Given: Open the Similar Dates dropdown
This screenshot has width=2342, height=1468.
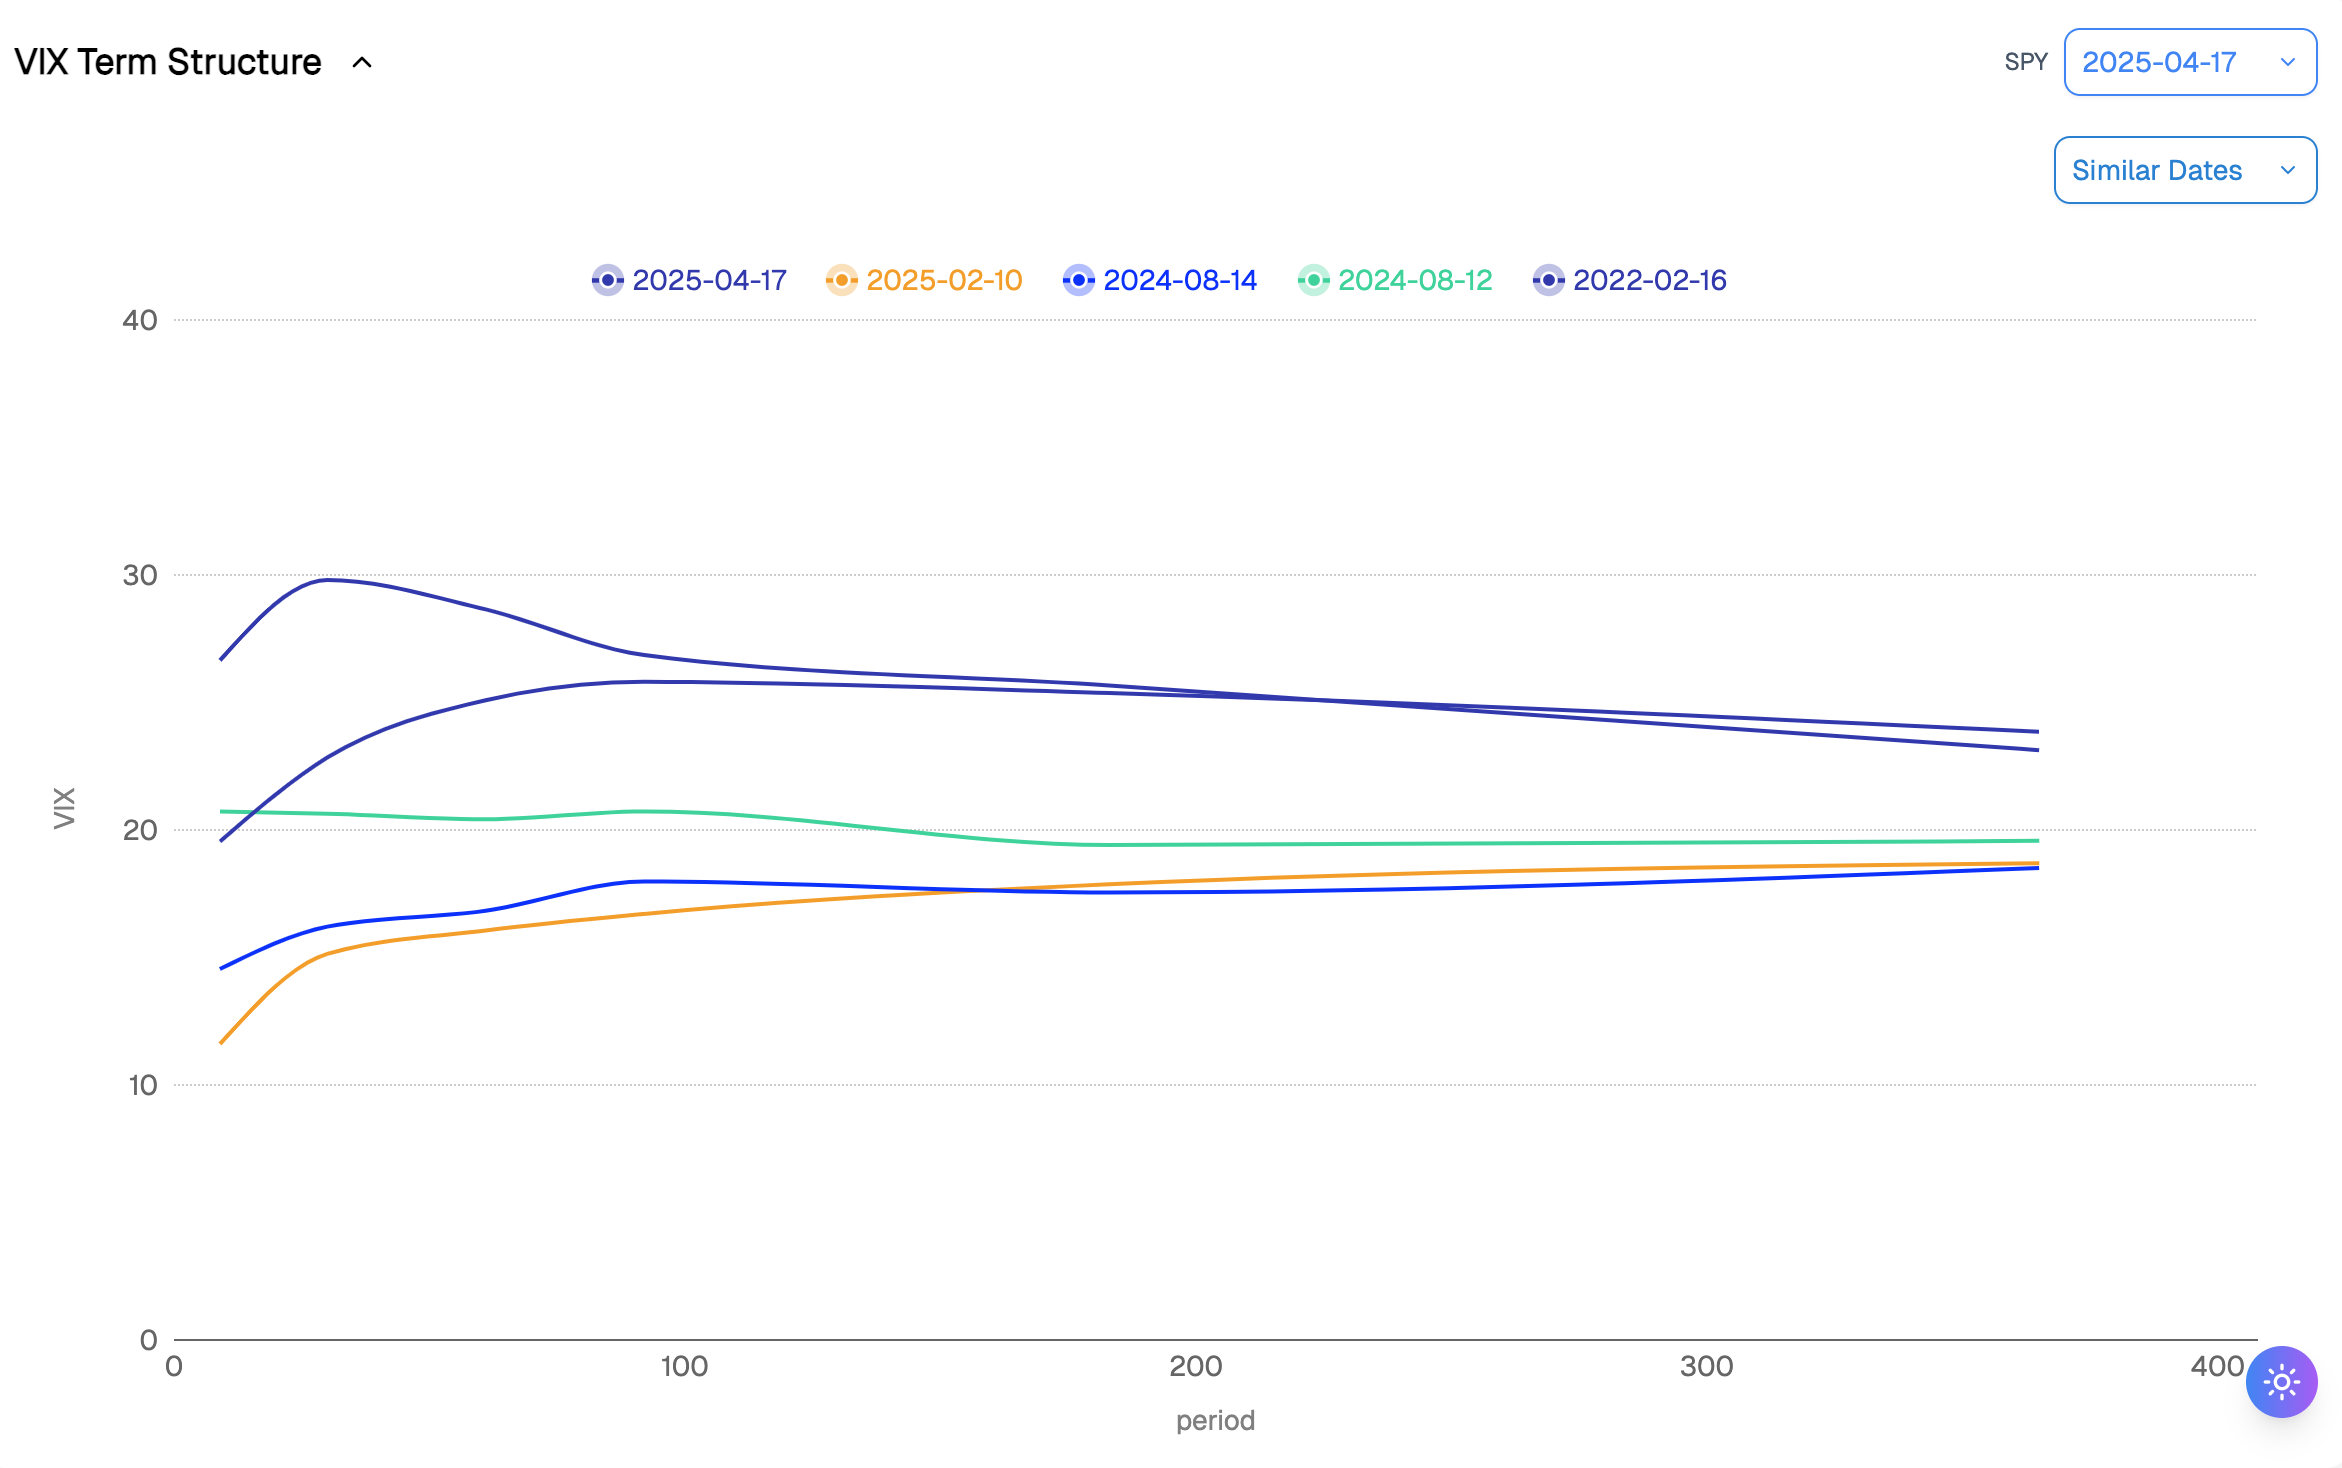Looking at the screenshot, I should 2184,170.
